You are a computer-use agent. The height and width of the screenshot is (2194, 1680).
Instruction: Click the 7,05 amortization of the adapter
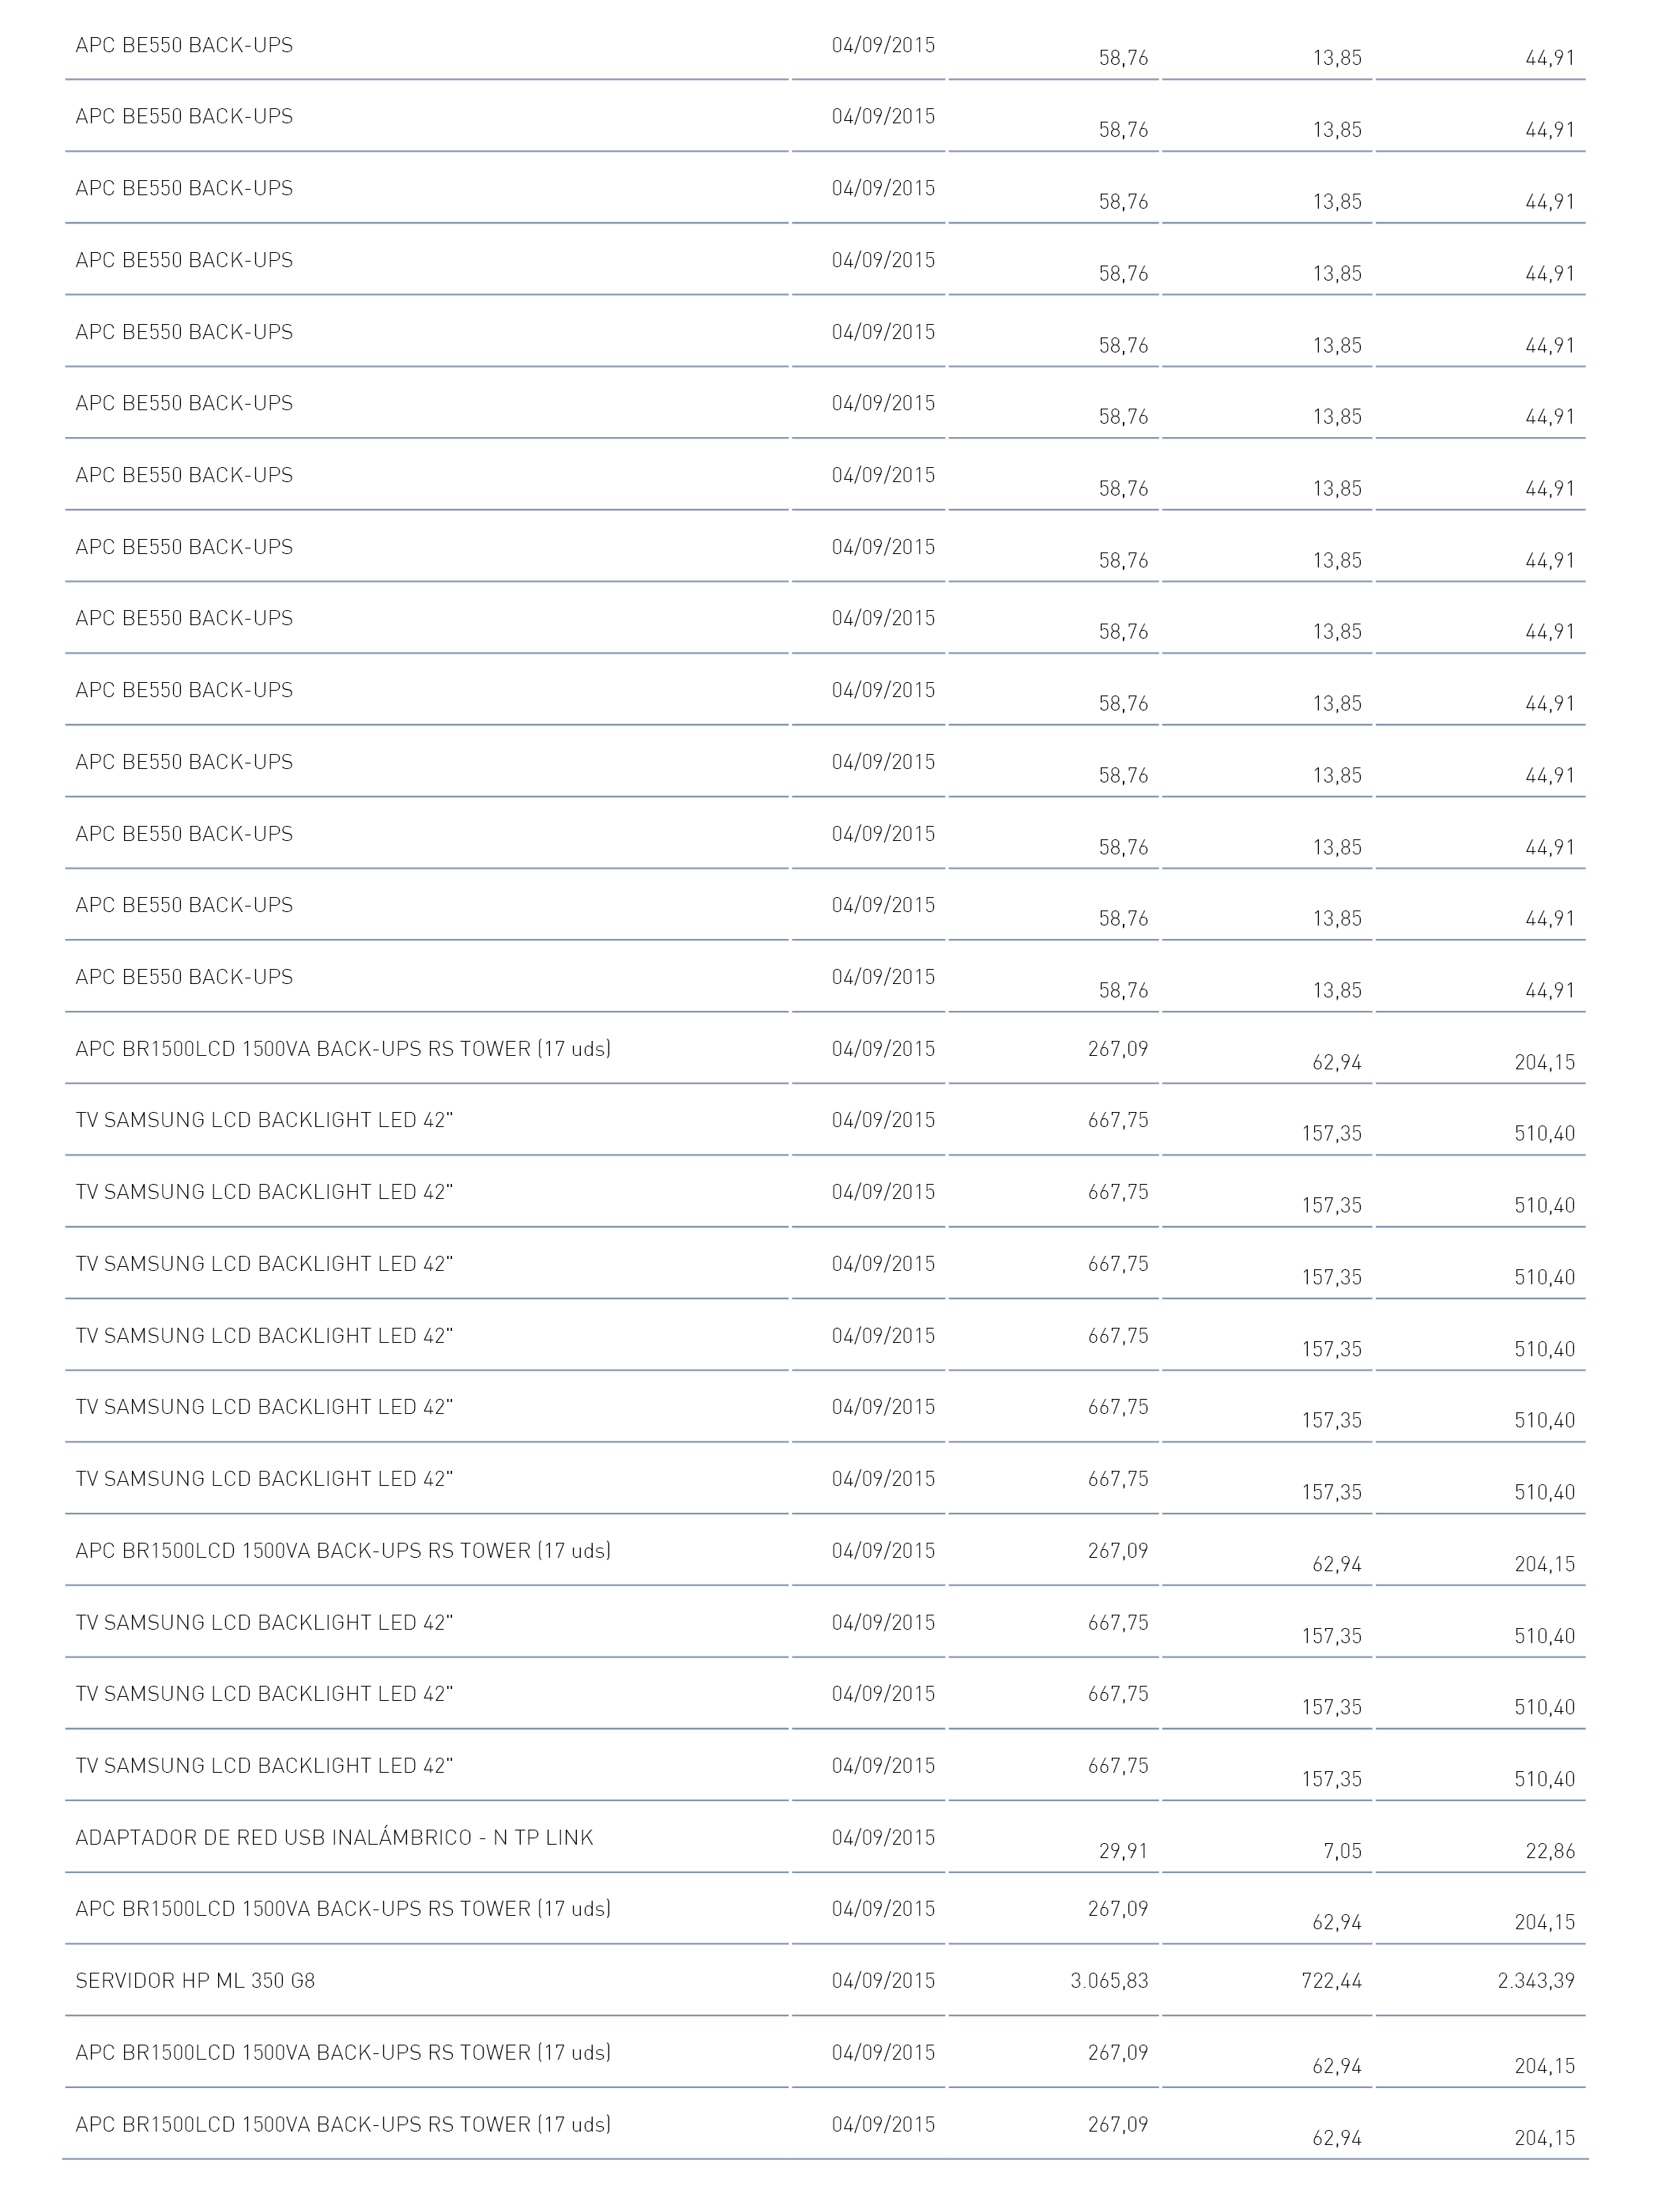coord(1342,1851)
